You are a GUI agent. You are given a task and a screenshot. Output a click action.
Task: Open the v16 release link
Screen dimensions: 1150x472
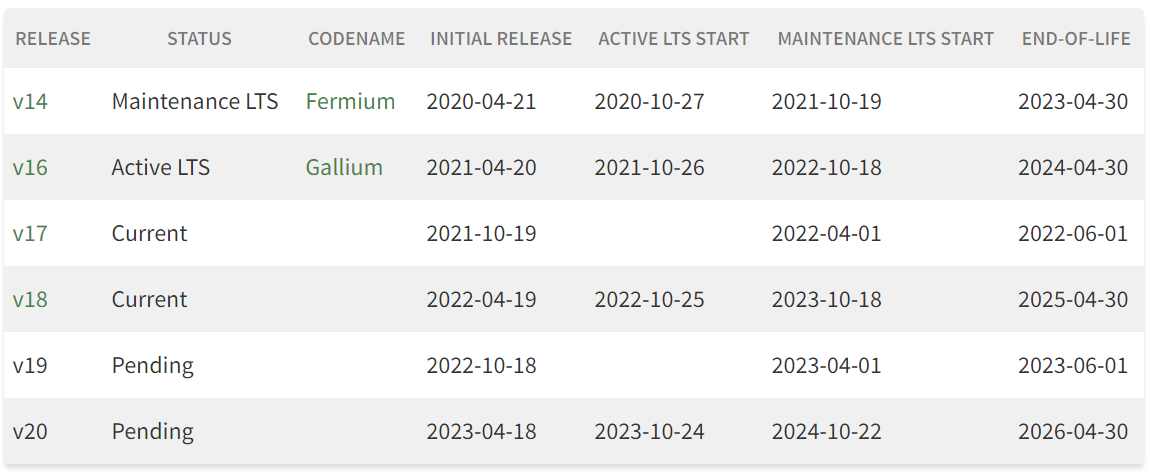[30, 167]
